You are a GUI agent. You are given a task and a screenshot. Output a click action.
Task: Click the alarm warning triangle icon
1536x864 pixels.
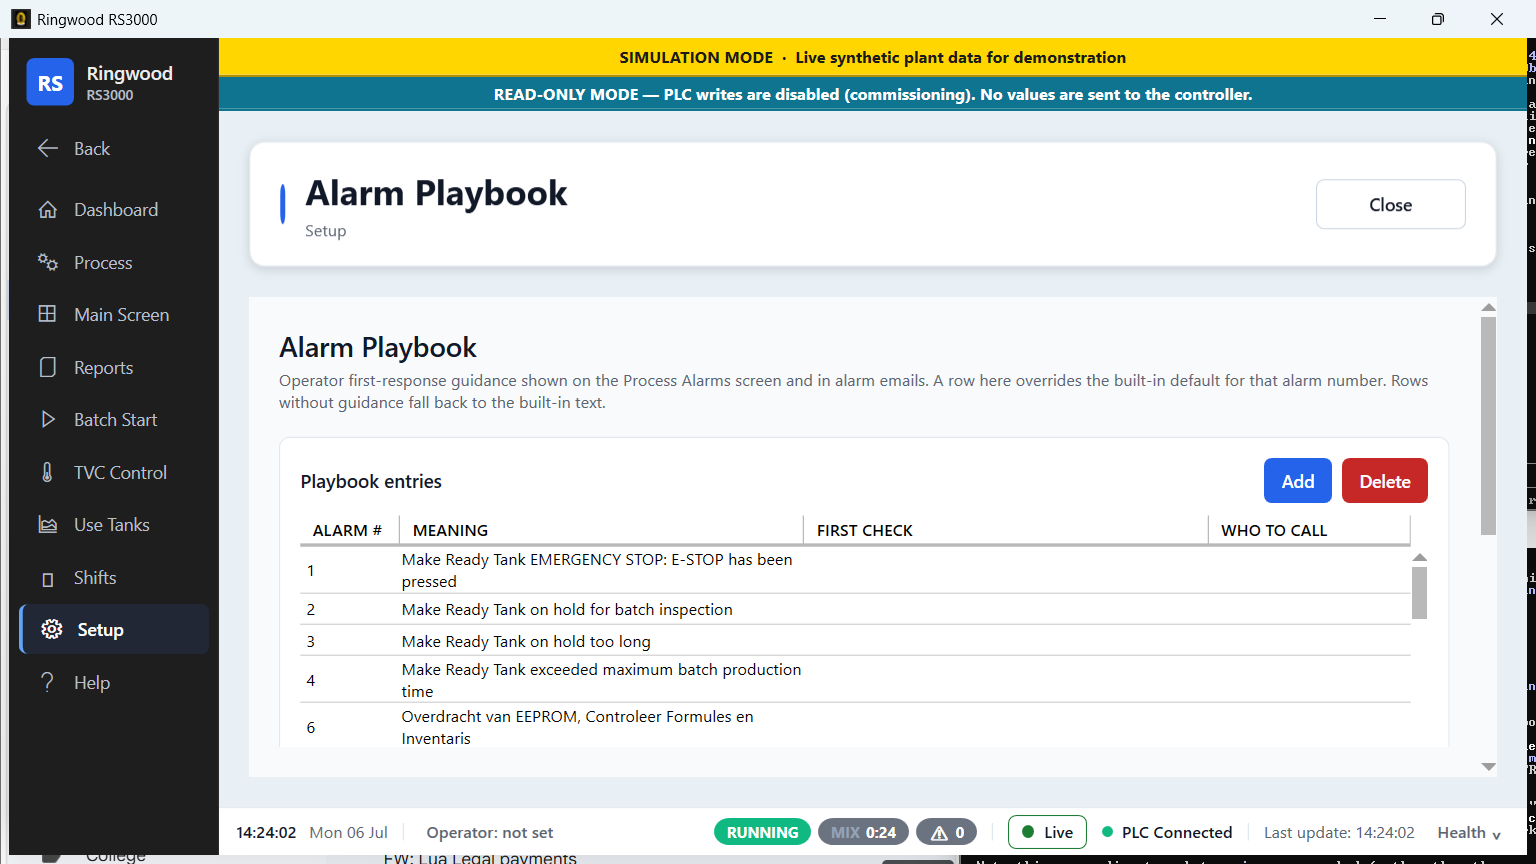click(x=939, y=832)
